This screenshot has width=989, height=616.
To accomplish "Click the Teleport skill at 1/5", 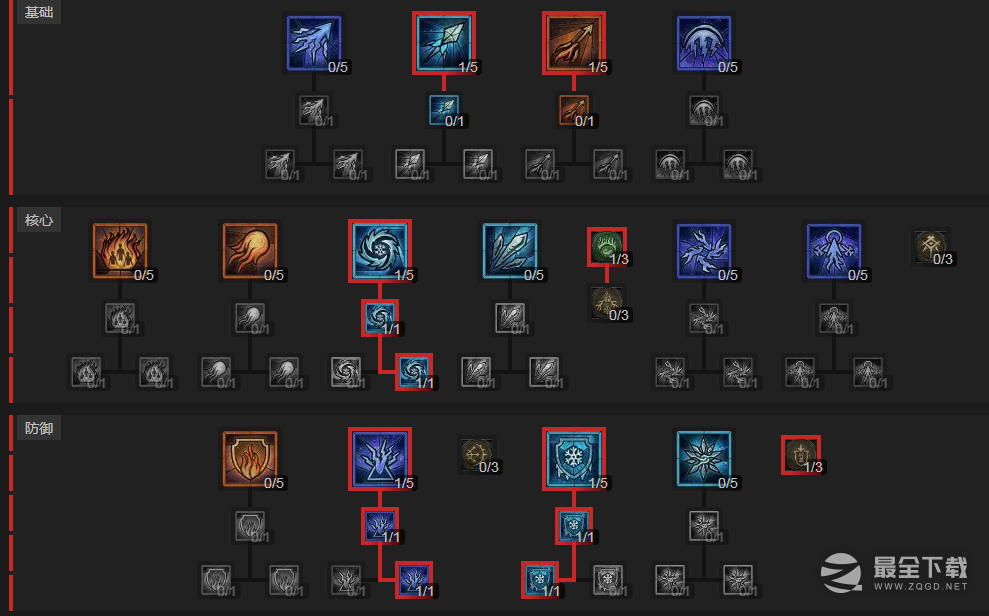I will [x=380, y=458].
